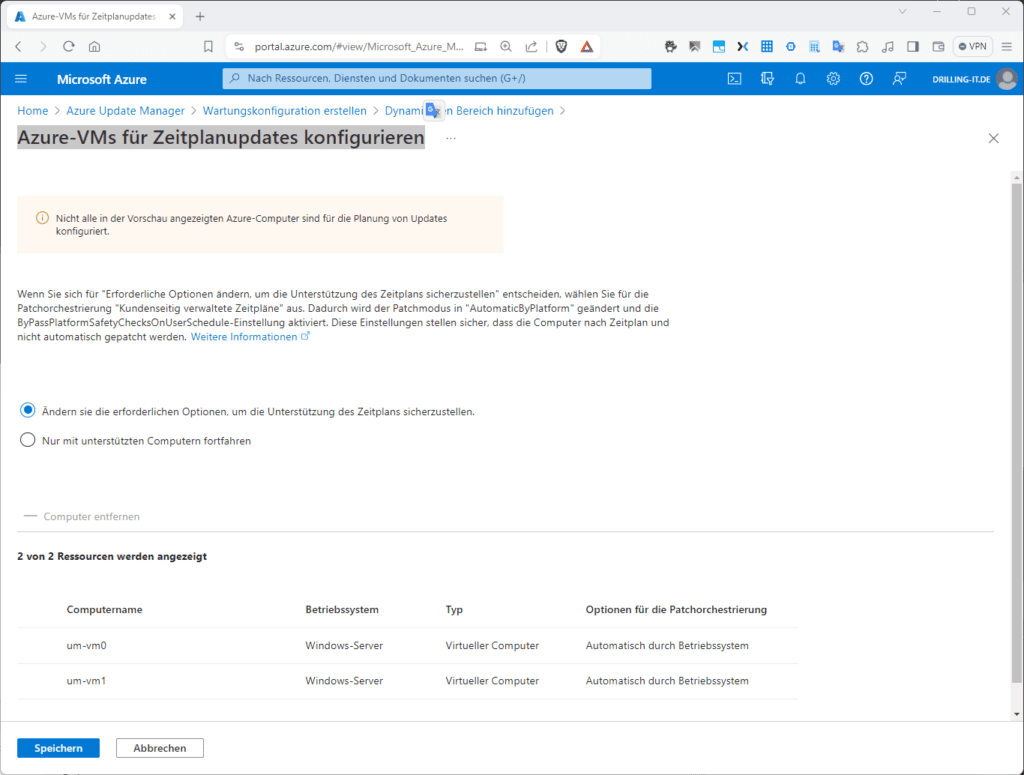Close the Azure-VMs configuration blade
This screenshot has height=775, width=1024.
(x=993, y=138)
